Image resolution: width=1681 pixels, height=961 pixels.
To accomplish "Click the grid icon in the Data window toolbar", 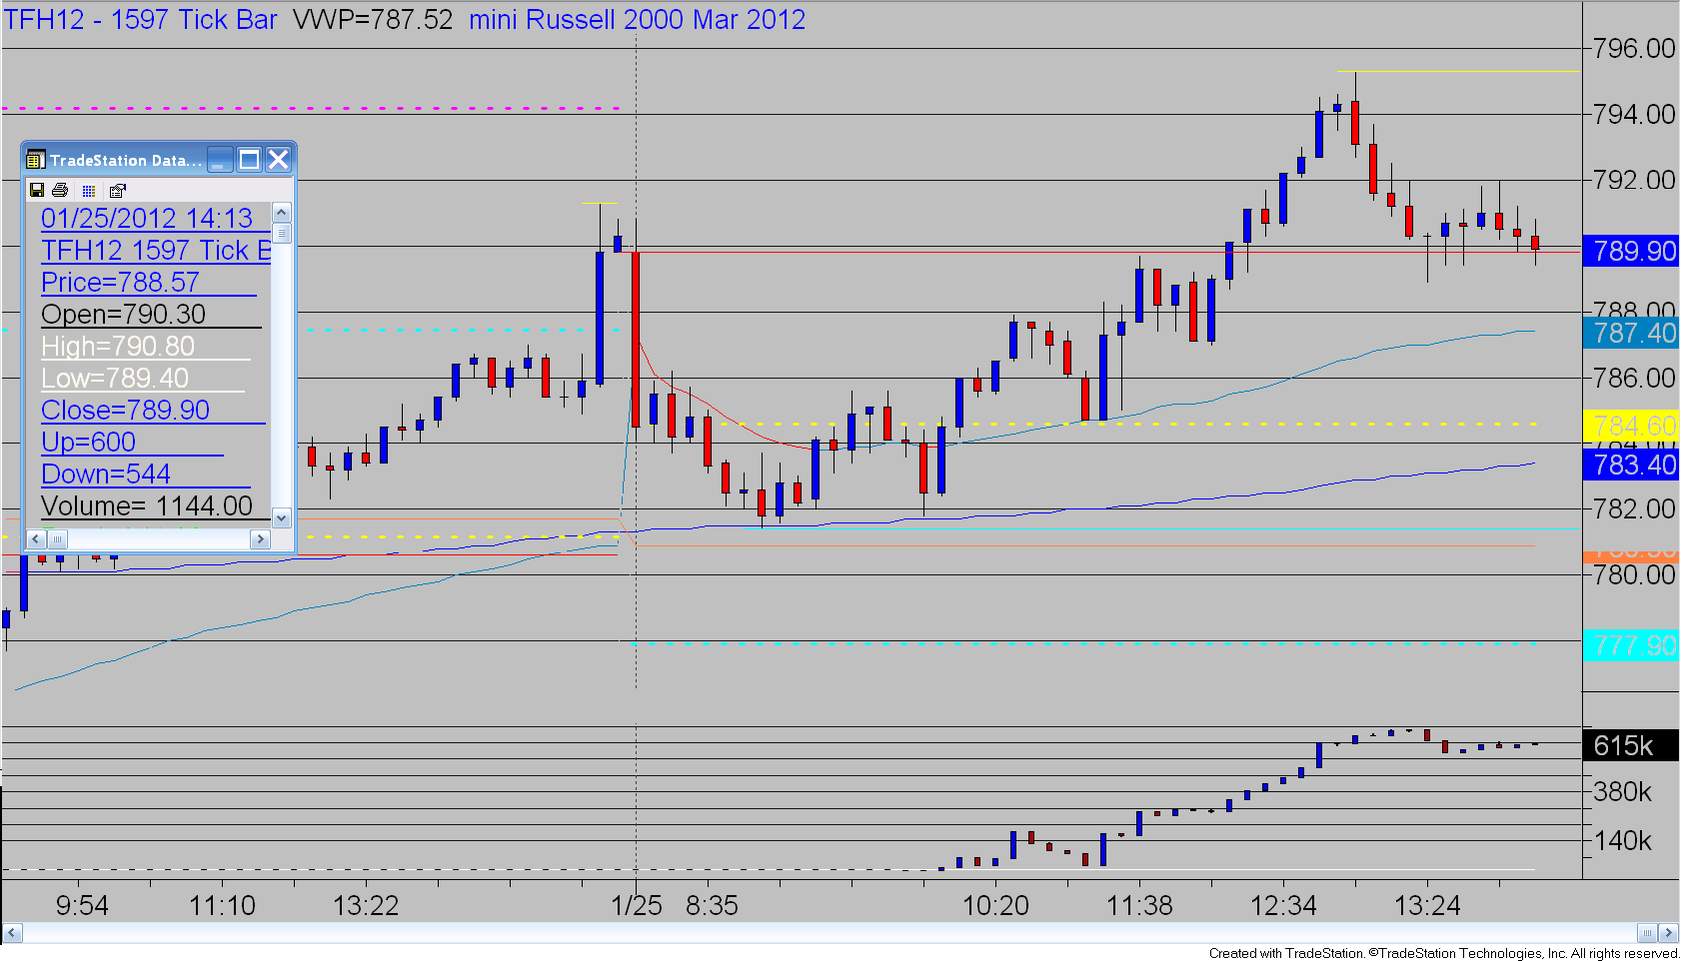I will point(89,190).
